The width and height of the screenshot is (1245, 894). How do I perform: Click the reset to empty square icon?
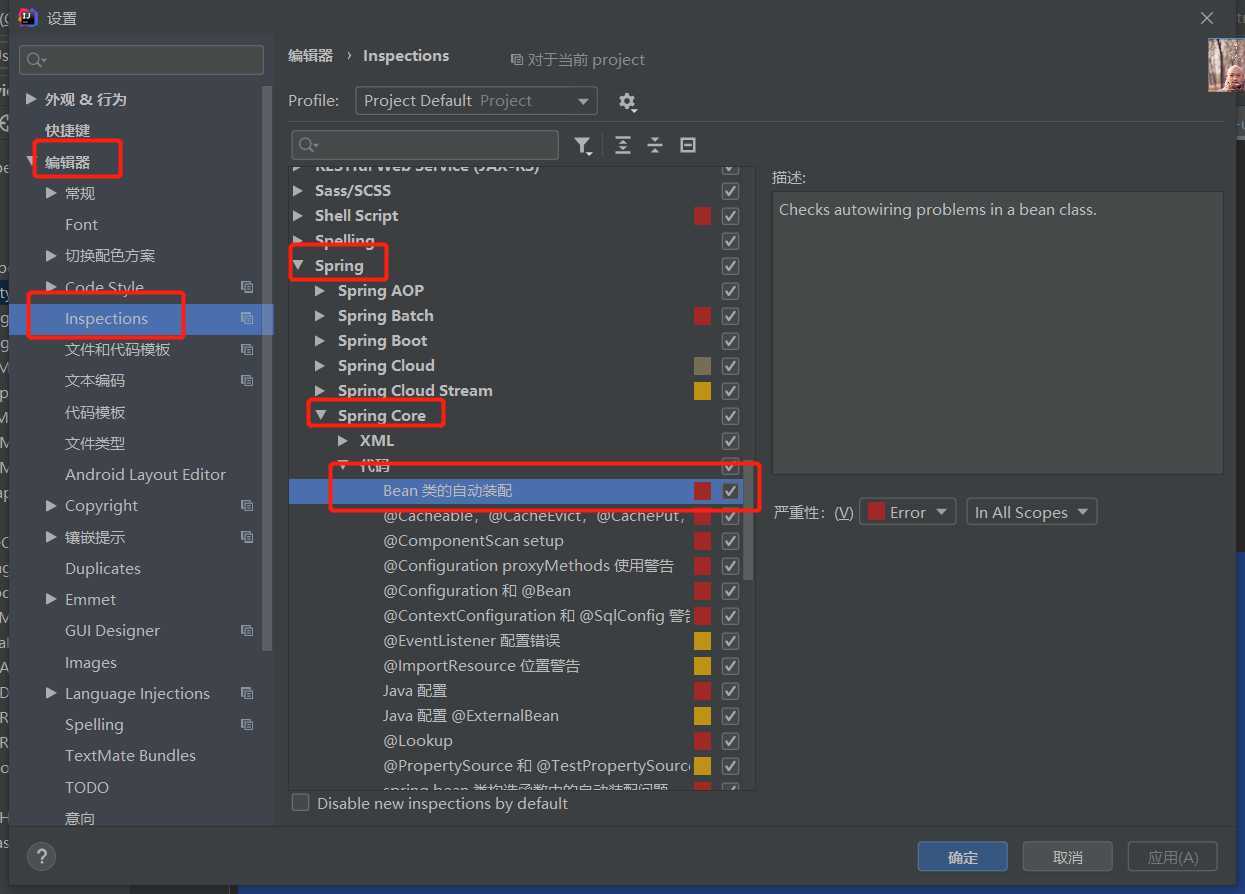(x=688, y=146)
